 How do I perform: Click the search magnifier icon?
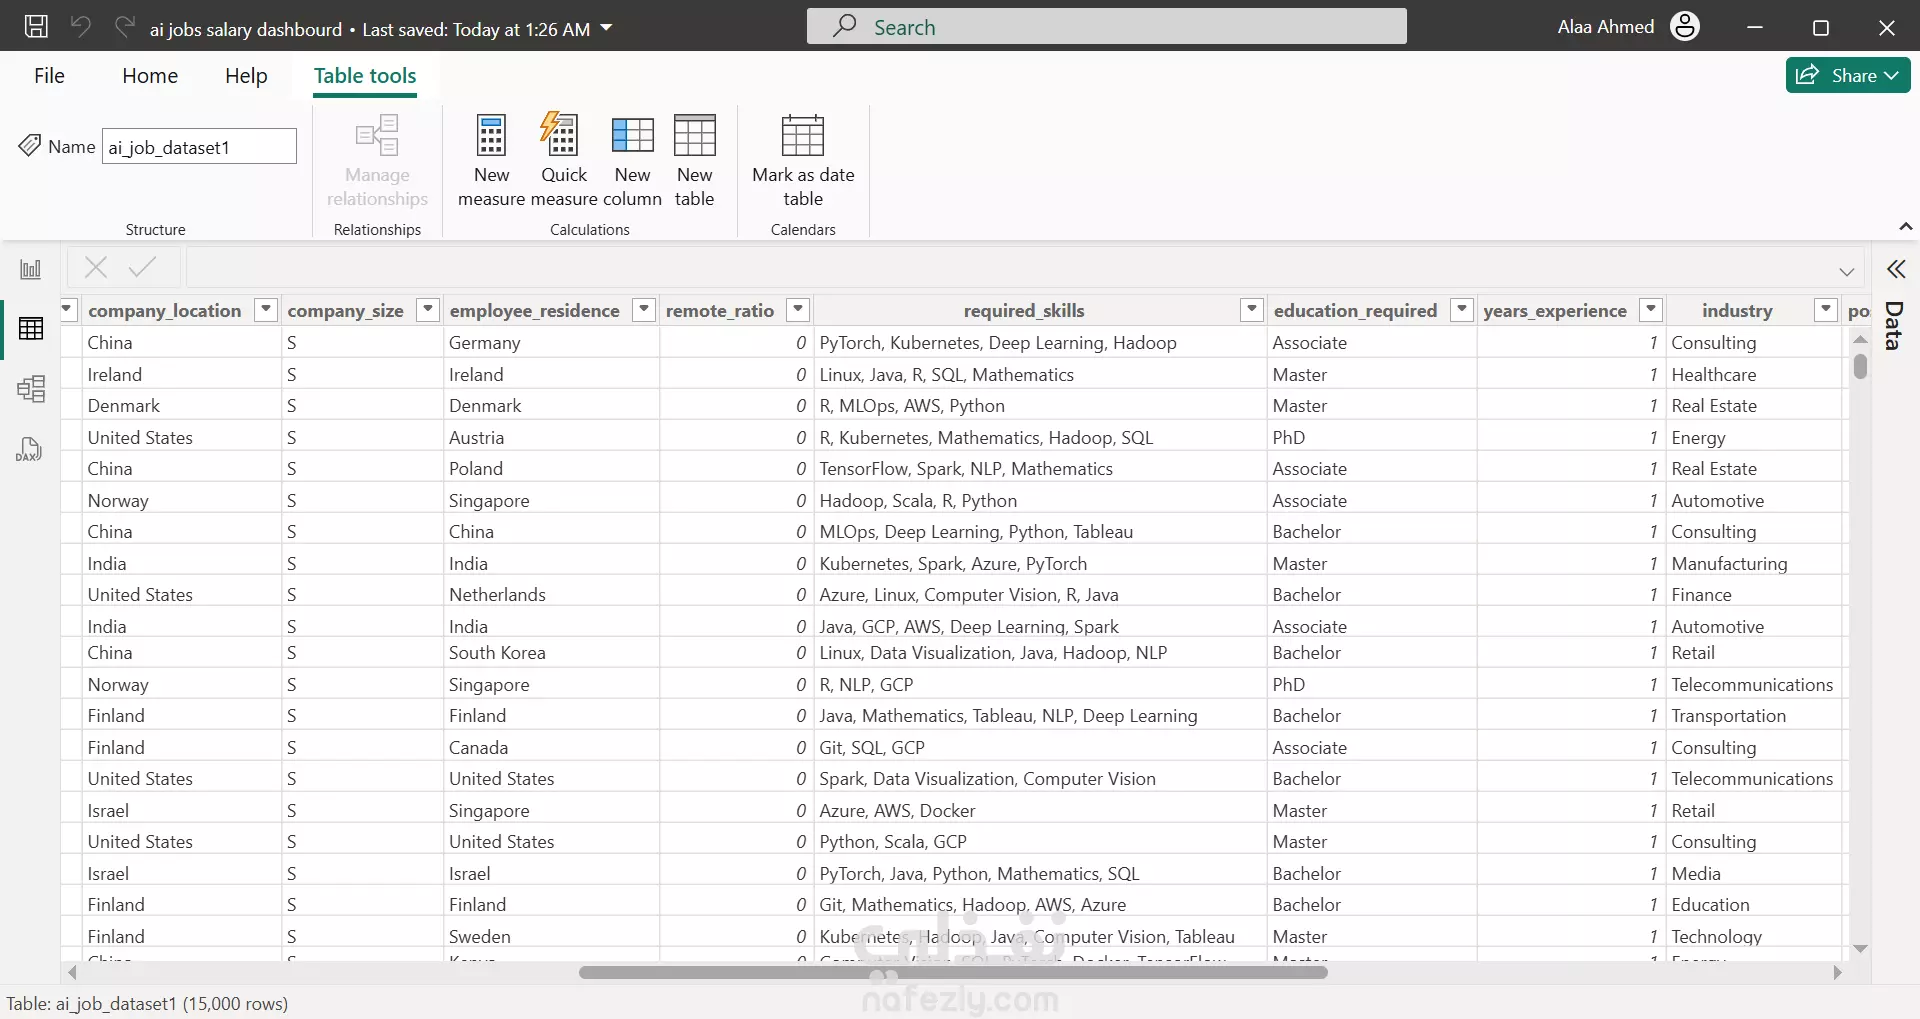[x=845, y=26]
